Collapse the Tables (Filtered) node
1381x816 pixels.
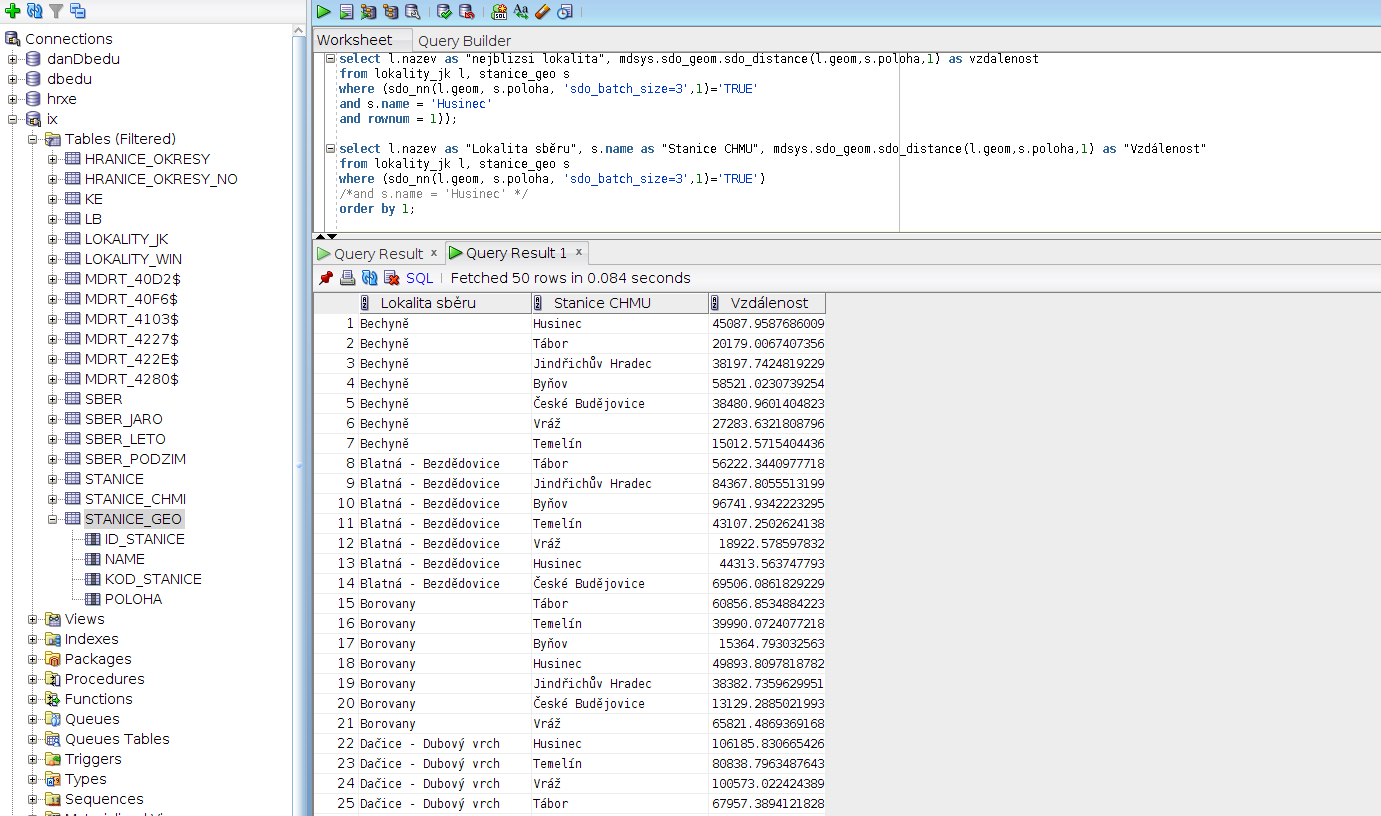[33, 139]
